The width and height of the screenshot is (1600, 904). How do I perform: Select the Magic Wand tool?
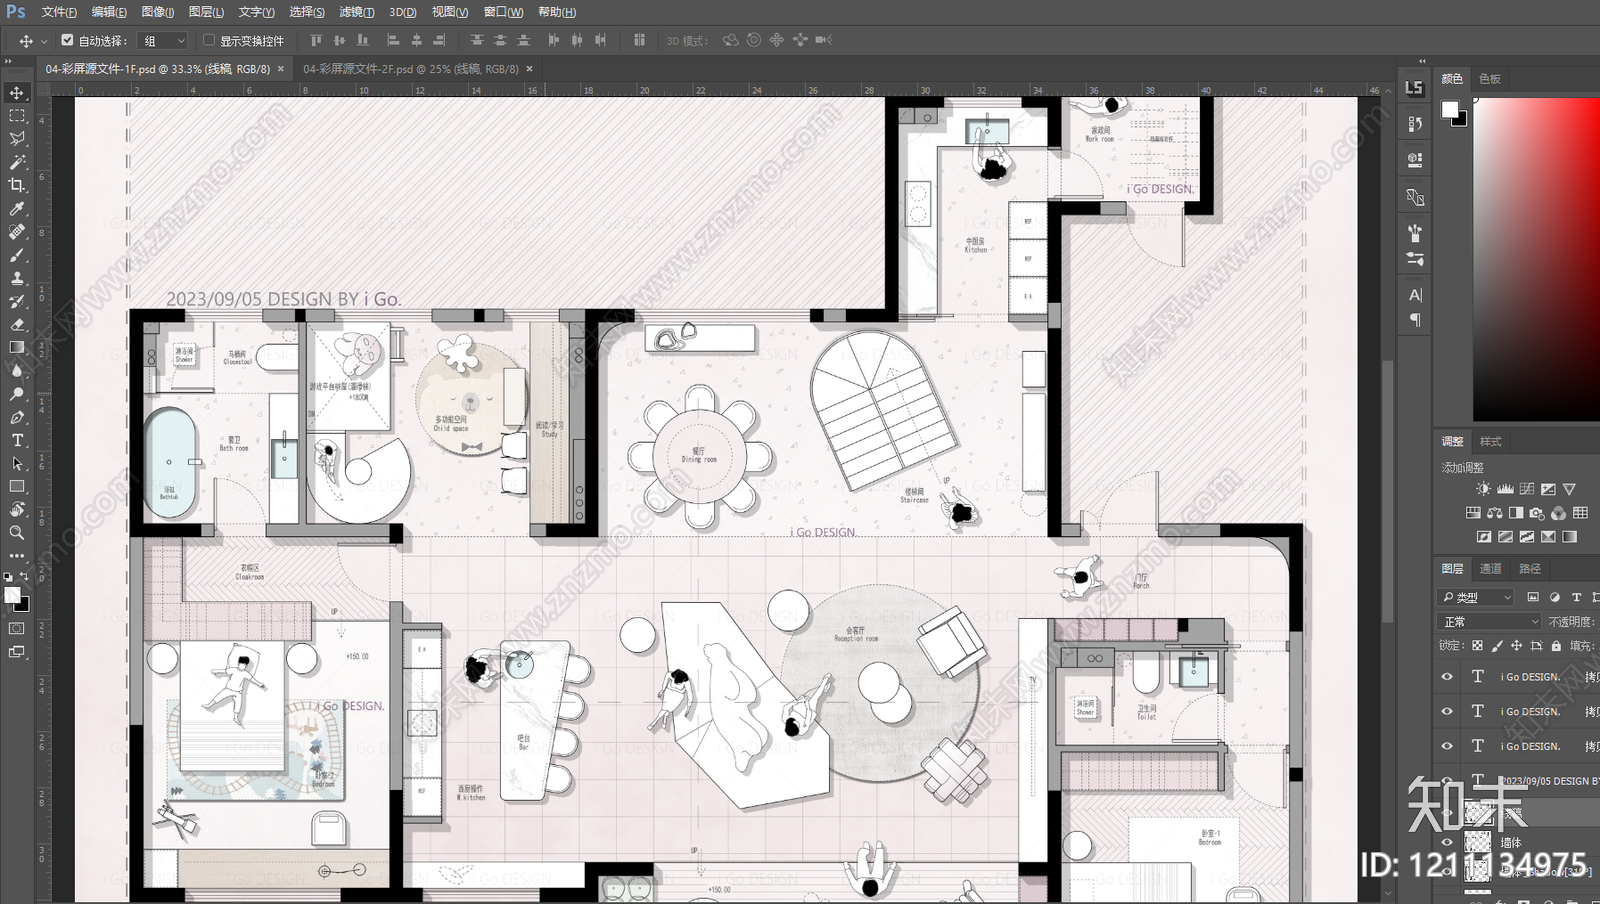[x=17, y=162]
